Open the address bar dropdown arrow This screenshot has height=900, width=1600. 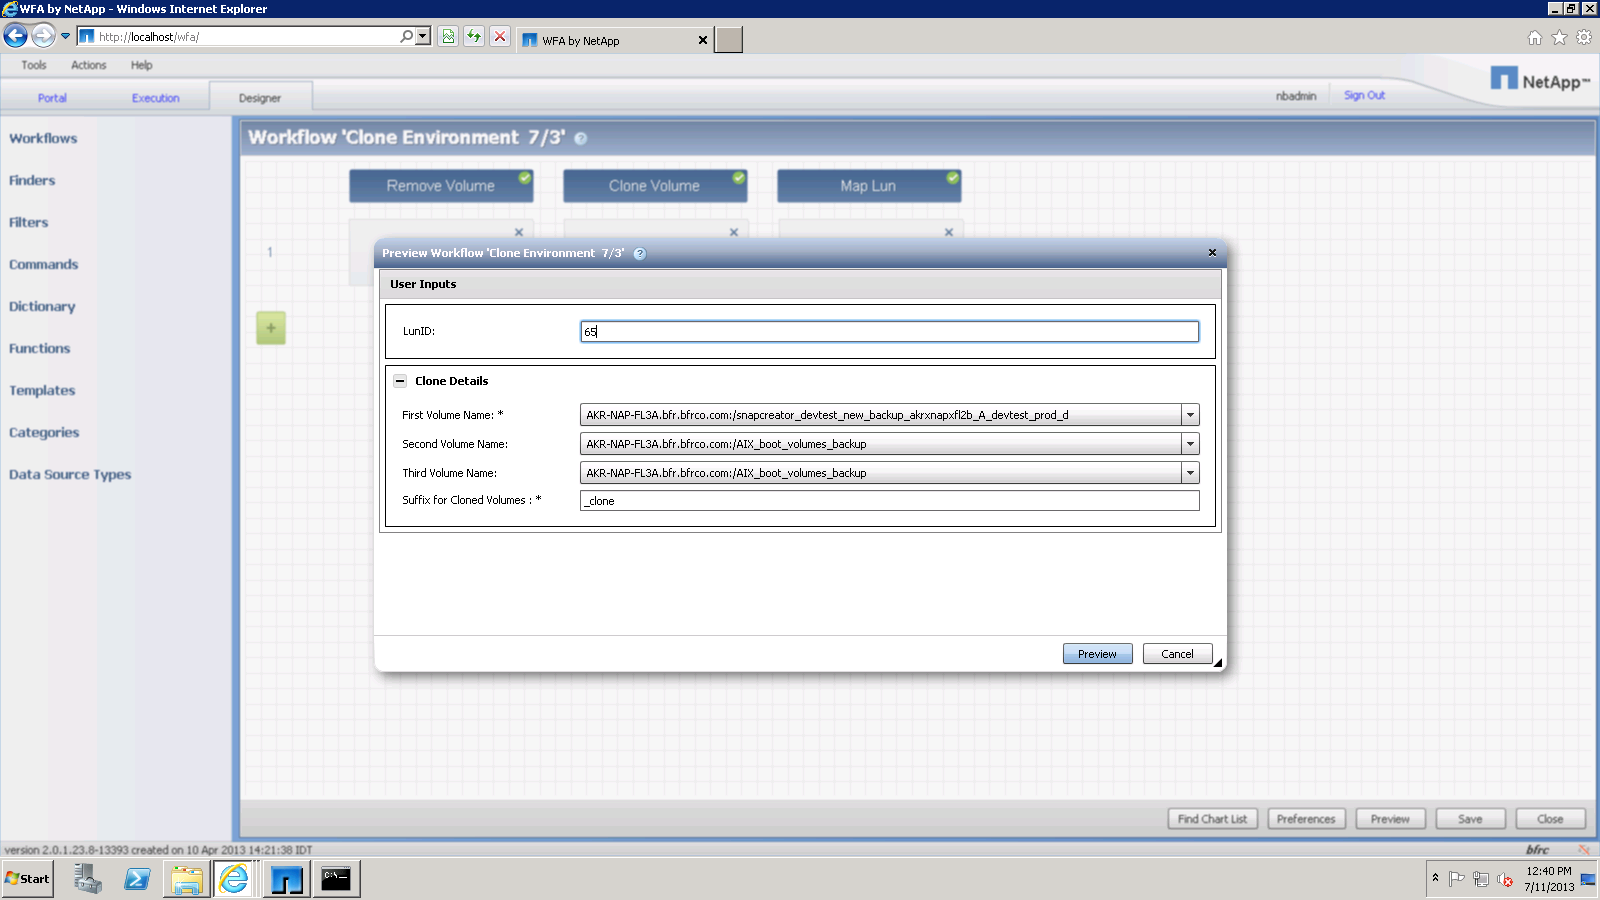click(423, 37)
